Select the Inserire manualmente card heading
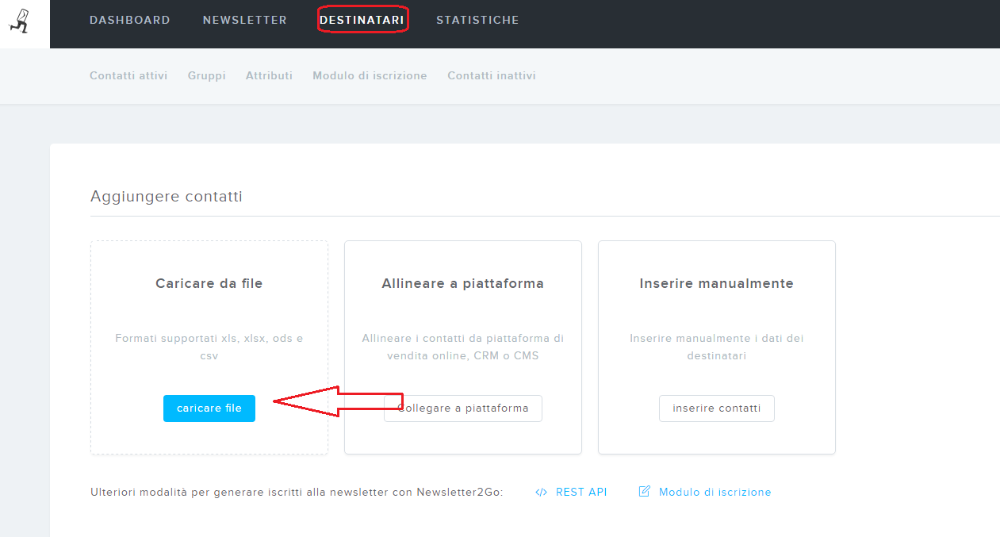 (717, 283)
